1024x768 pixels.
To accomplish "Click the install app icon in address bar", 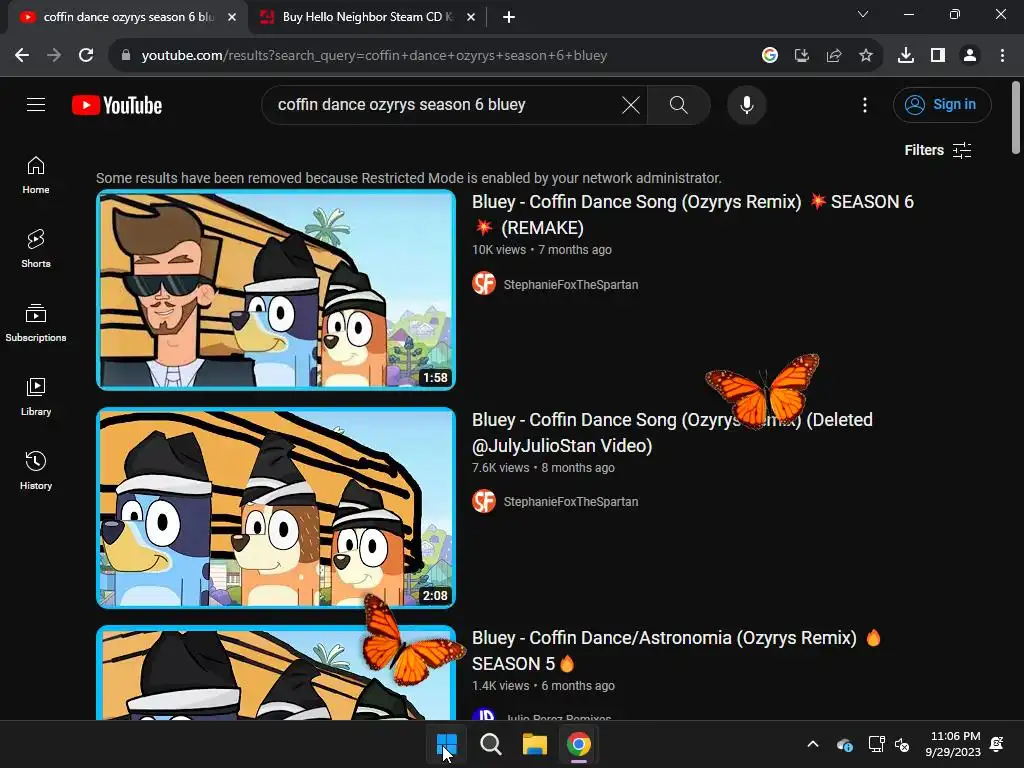I will click(802, 56).
